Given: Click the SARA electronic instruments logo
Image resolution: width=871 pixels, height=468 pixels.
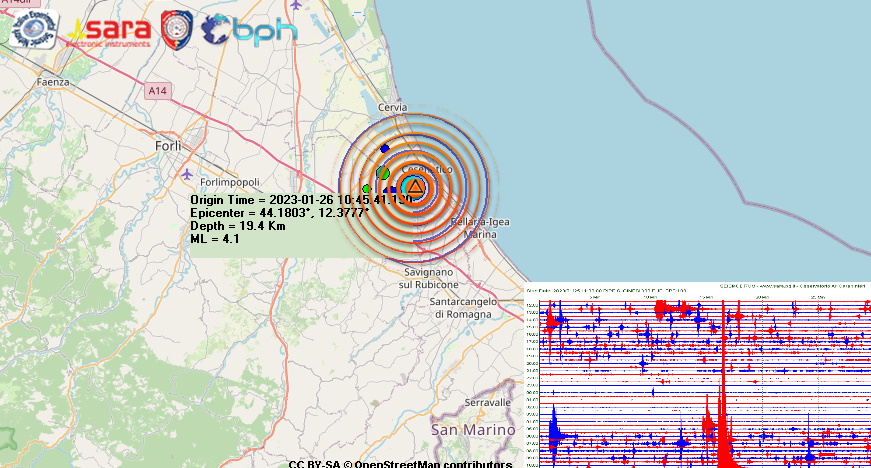Looking at the screenshot, I should pos(109,30).
